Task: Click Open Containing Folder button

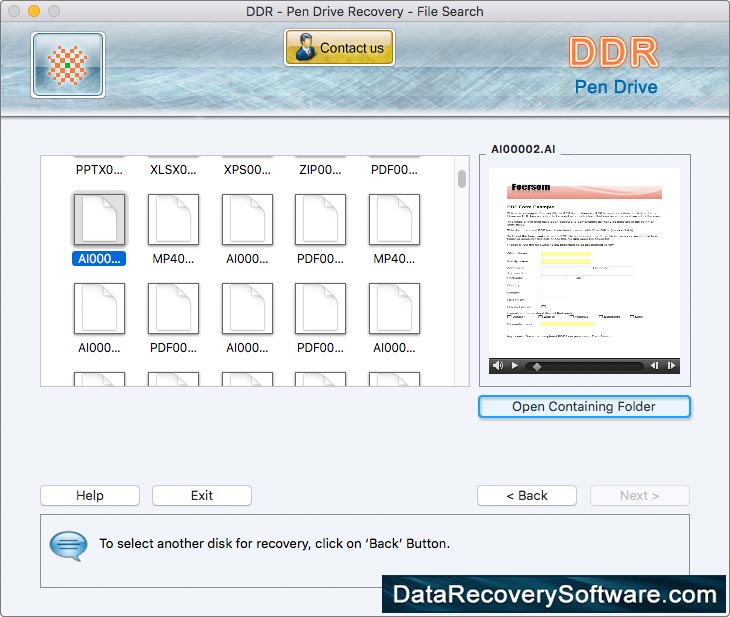Action: point(584,407)
